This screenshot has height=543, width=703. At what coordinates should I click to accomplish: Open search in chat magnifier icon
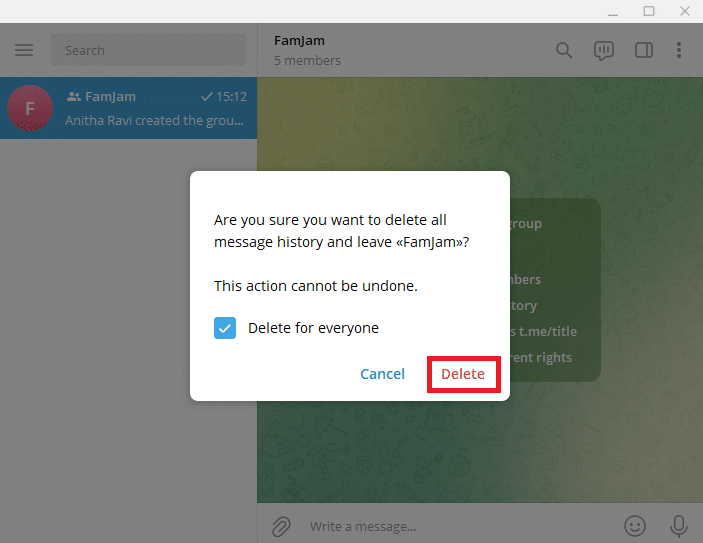click(x=564, y=50)
